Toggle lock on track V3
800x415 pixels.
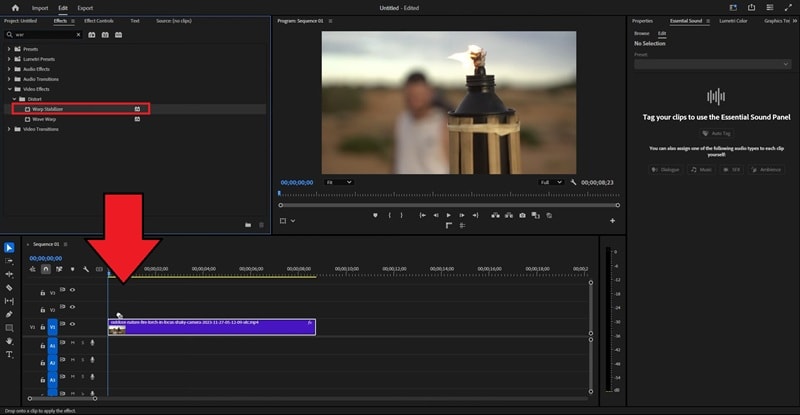(x=43, y=293)
